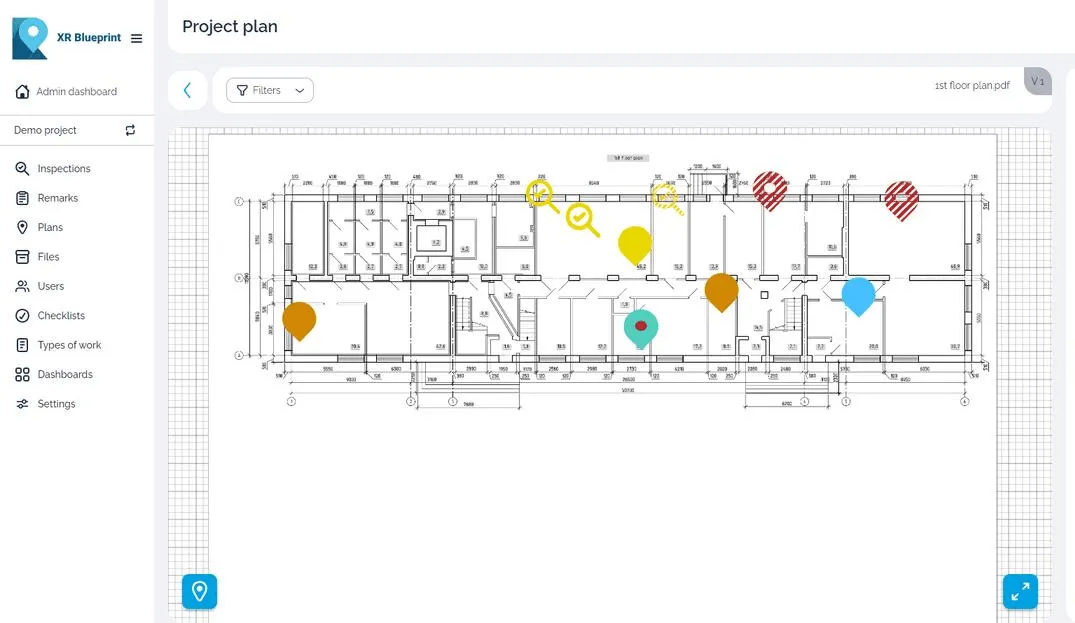Viewport: 1075px width, 623px height.
Task: Open Remarks in the sidebar
Action: tap(58, 198)
